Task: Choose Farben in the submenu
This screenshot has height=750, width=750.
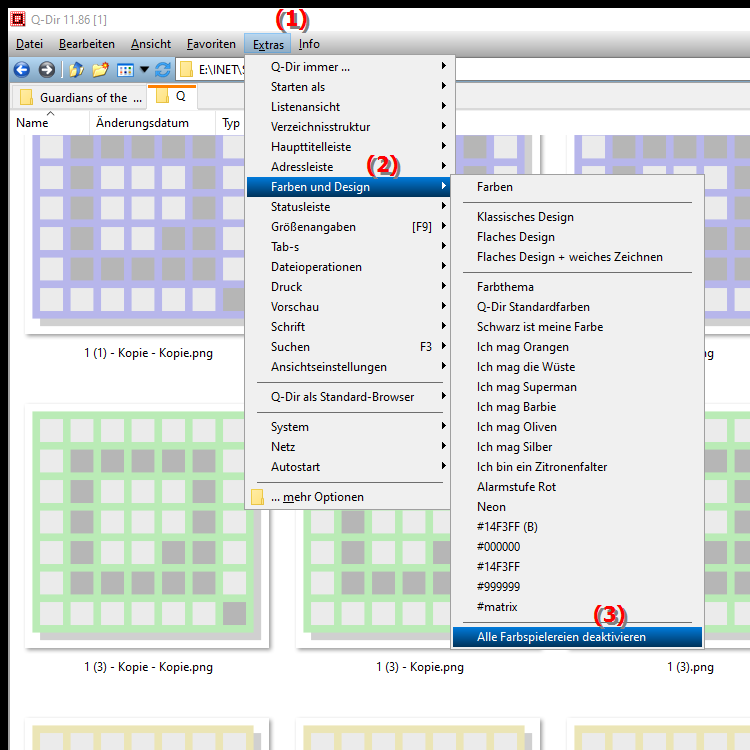Action: coord(577,187)
